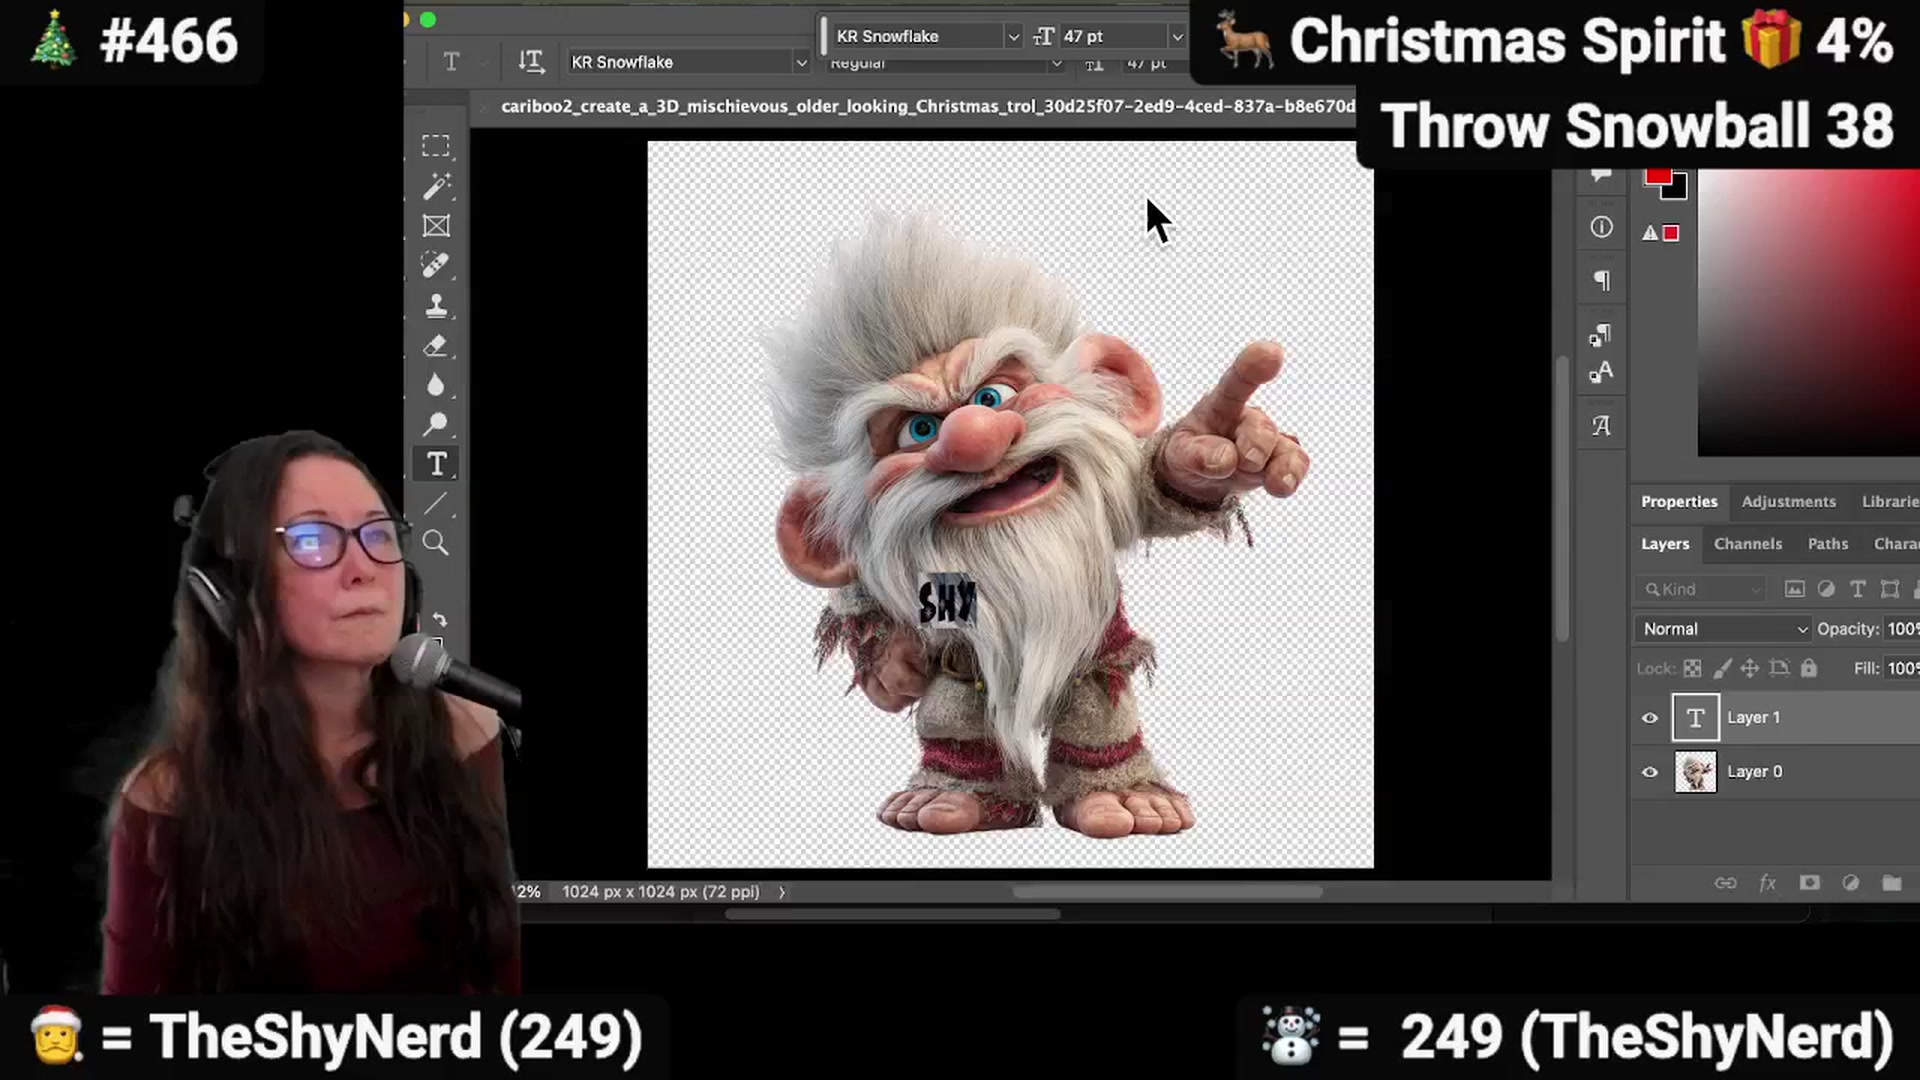The image size is (1920, 1080).
Task: Toggle lock position icon
Action: tap(1750, 668)
